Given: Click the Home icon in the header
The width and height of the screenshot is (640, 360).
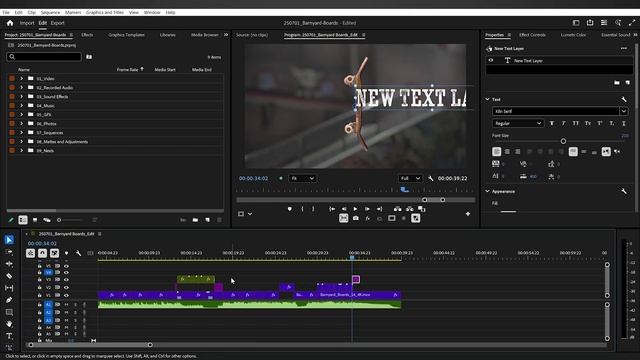Looking at the screenshot, I should 10,23.
